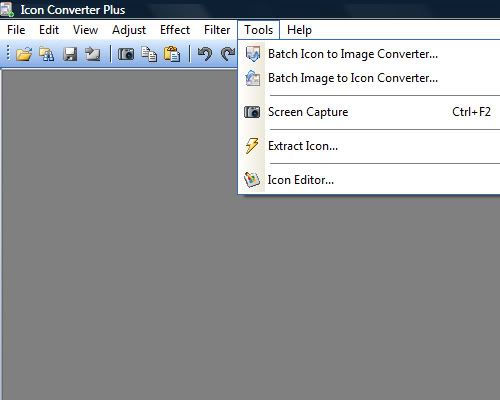Image resolution: width=500 pixels, height=400 pixels.
Task: Click the Save floppy disk toolbar icon
Action: (70, 54)
